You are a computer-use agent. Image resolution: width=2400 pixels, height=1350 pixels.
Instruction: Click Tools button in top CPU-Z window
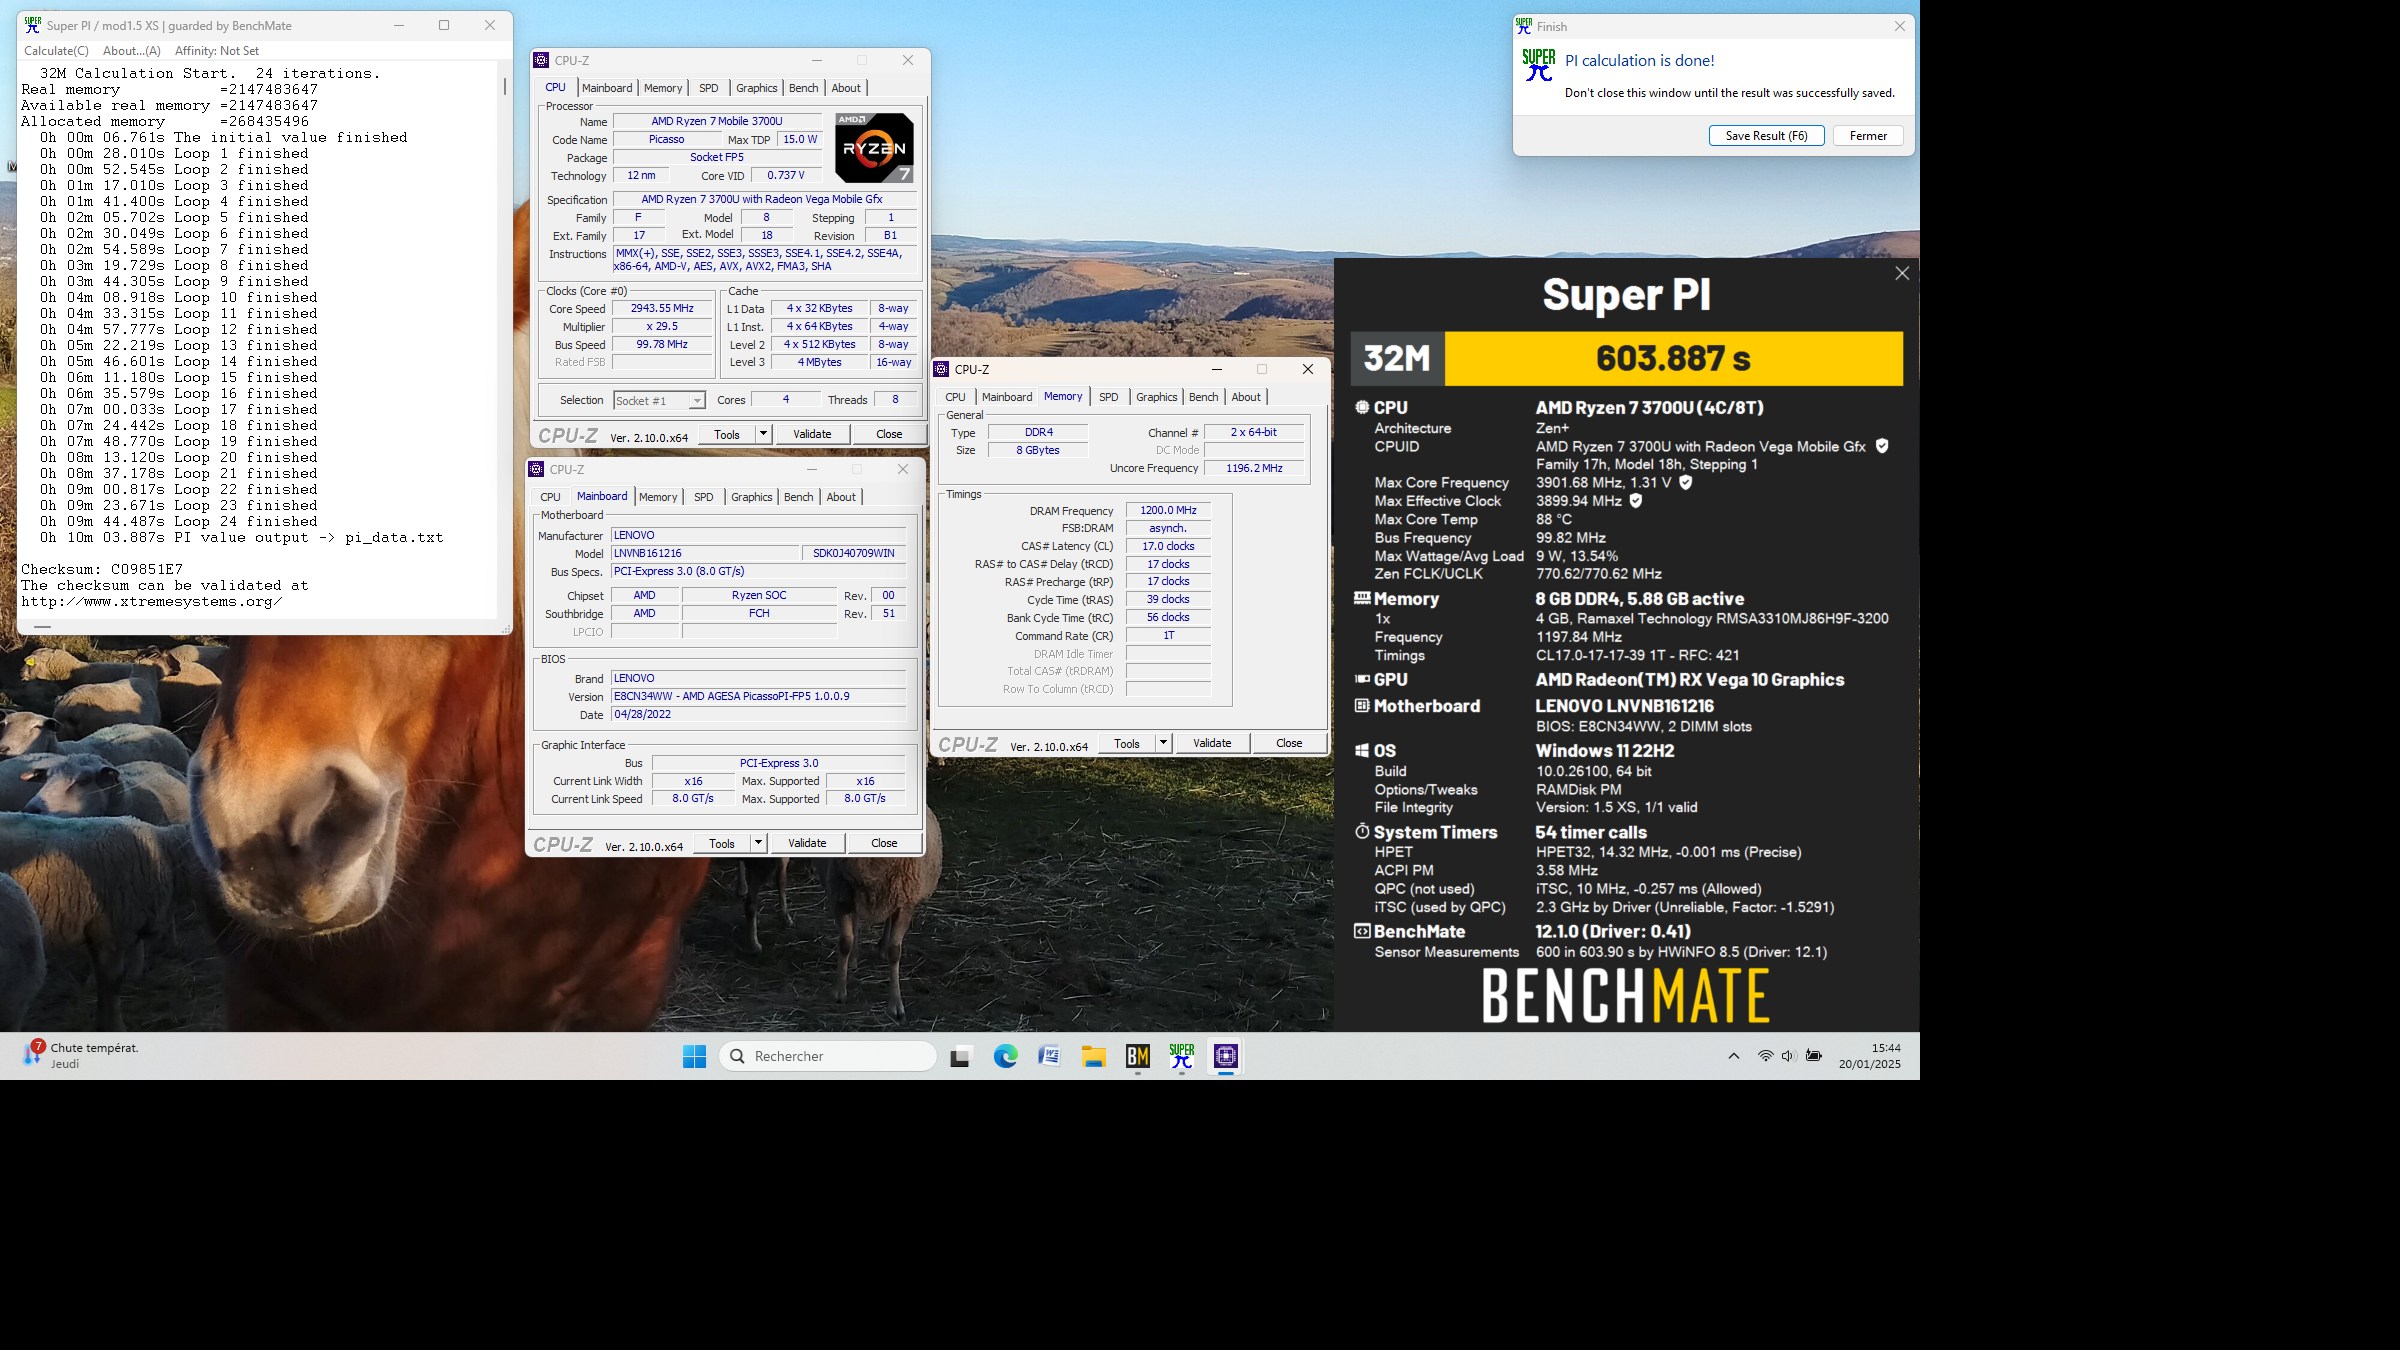tap(727, 434)
